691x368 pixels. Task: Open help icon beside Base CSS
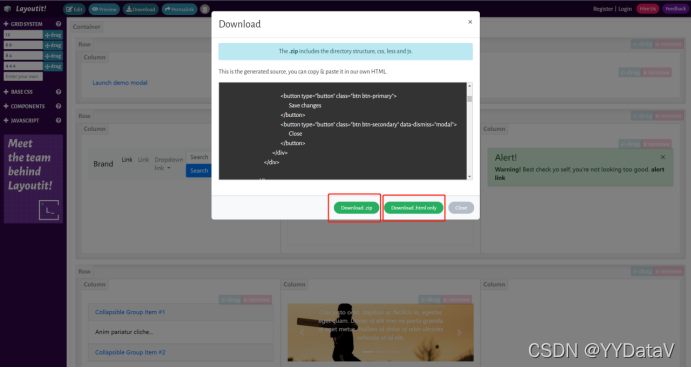point(58,92)
